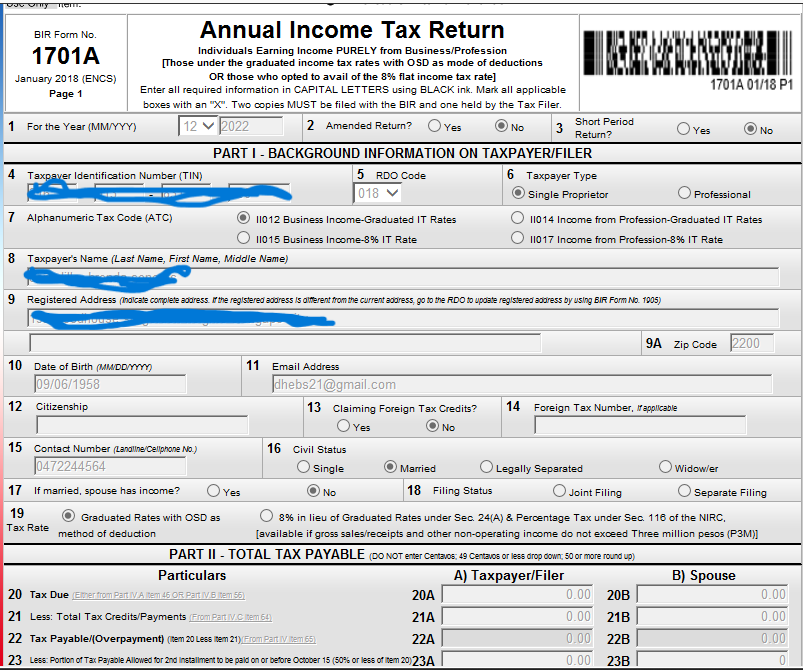Open the From Part IV.C Item 64 link
The width and height of the screenshot is (803, 670).
(x=230, y=617)
